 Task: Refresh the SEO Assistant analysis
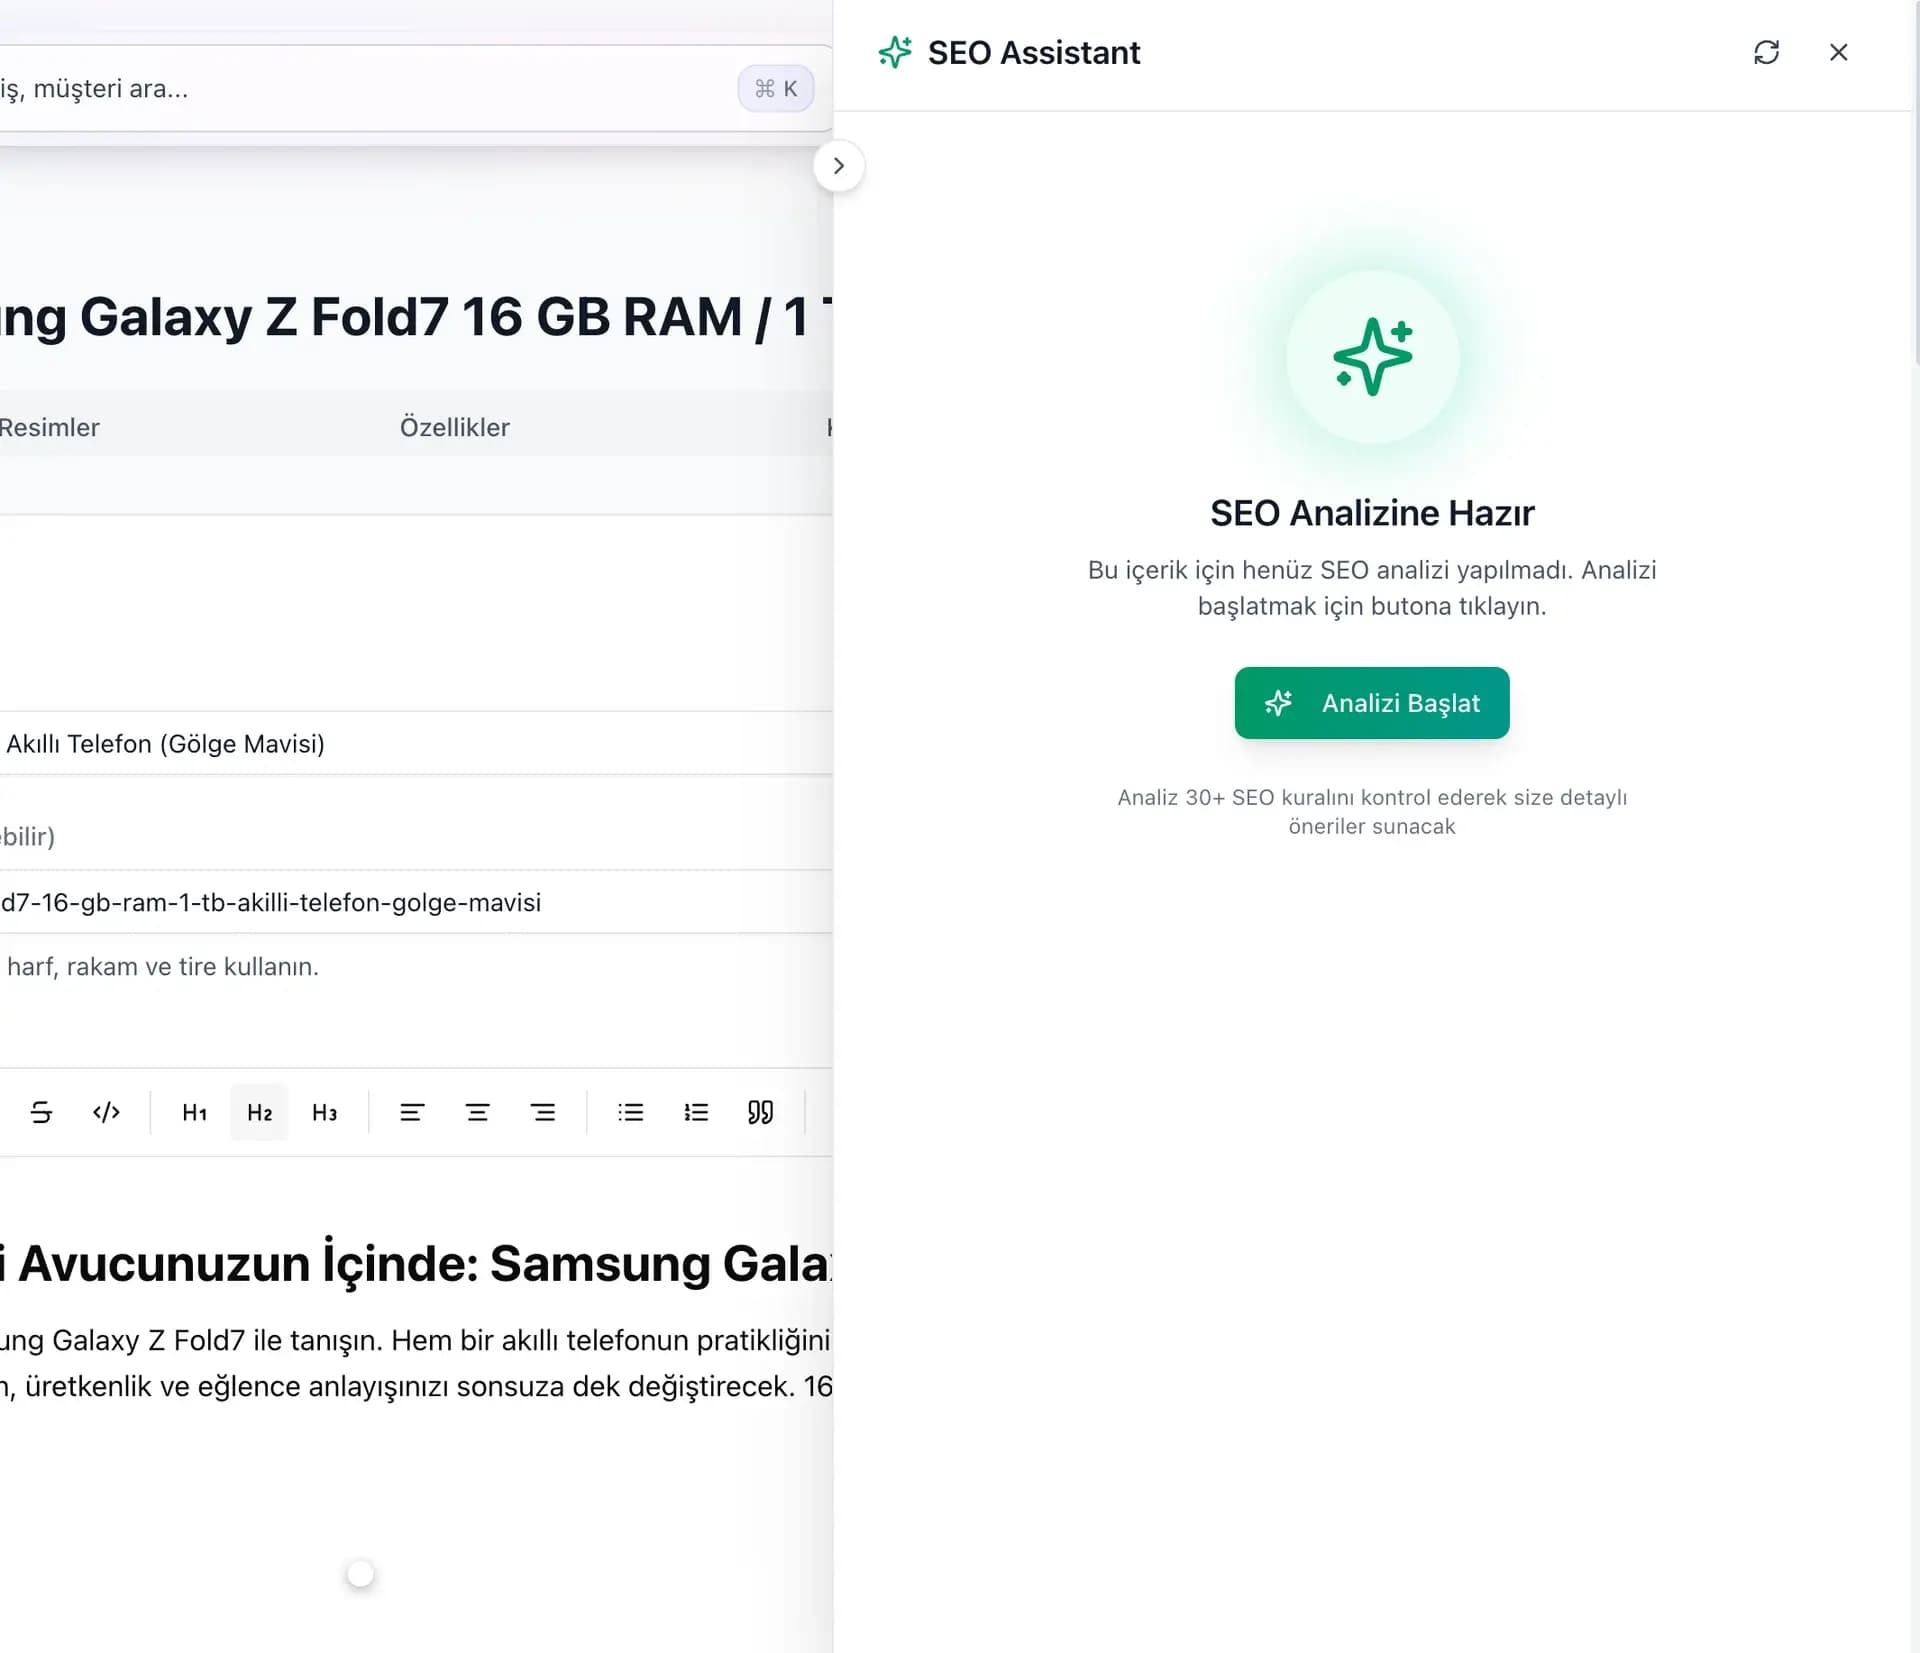pos(1768,52)
